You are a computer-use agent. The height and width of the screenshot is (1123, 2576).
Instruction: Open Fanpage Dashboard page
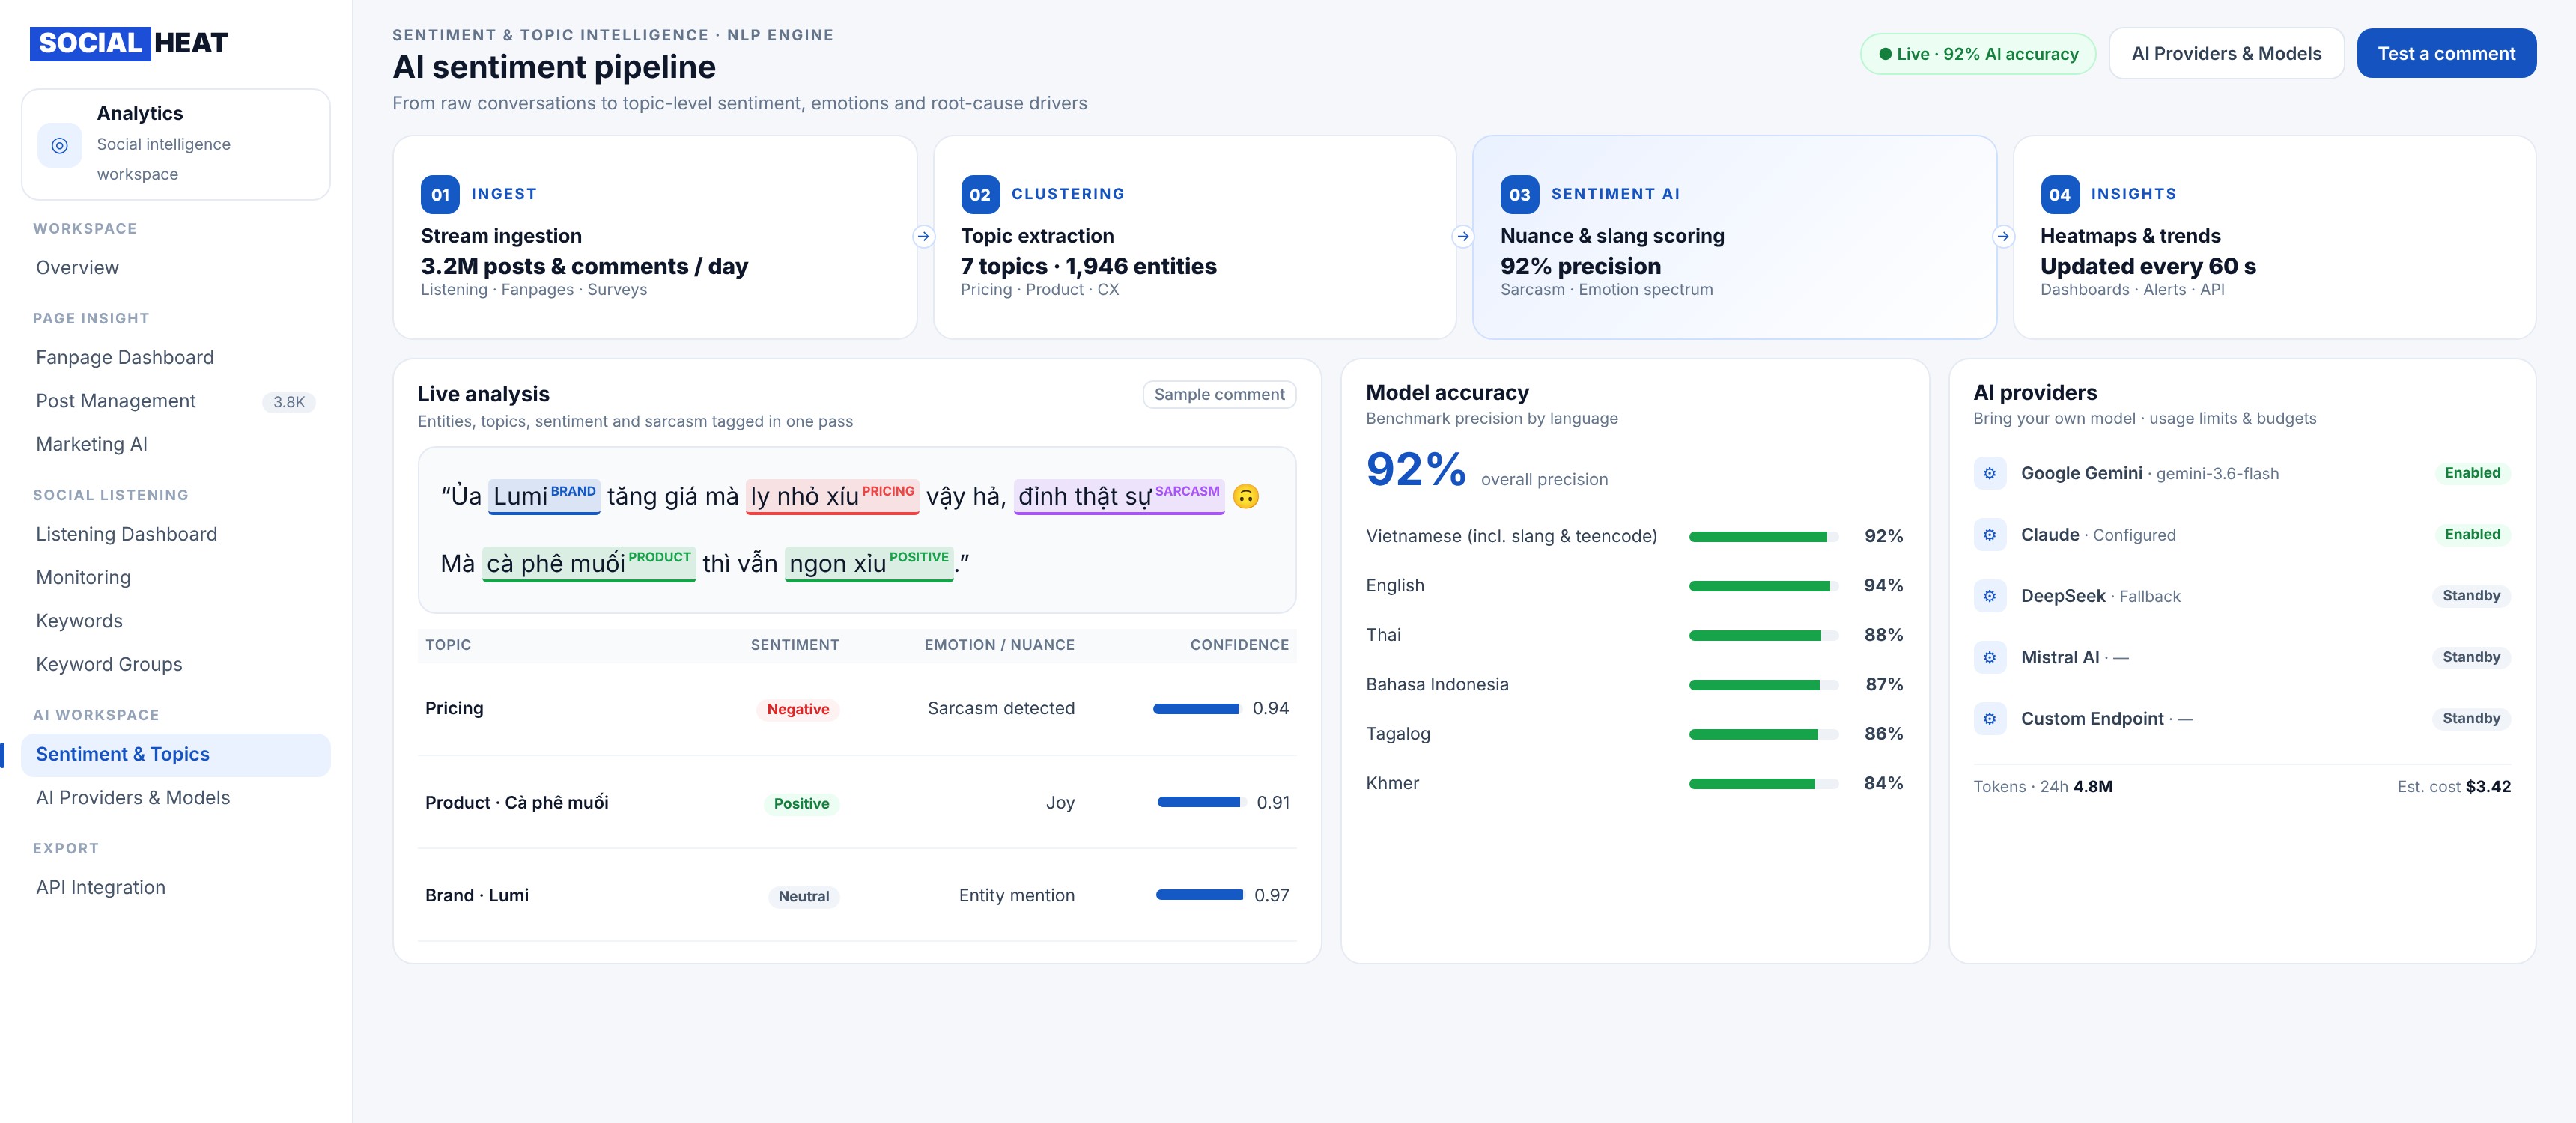(176, 358)
